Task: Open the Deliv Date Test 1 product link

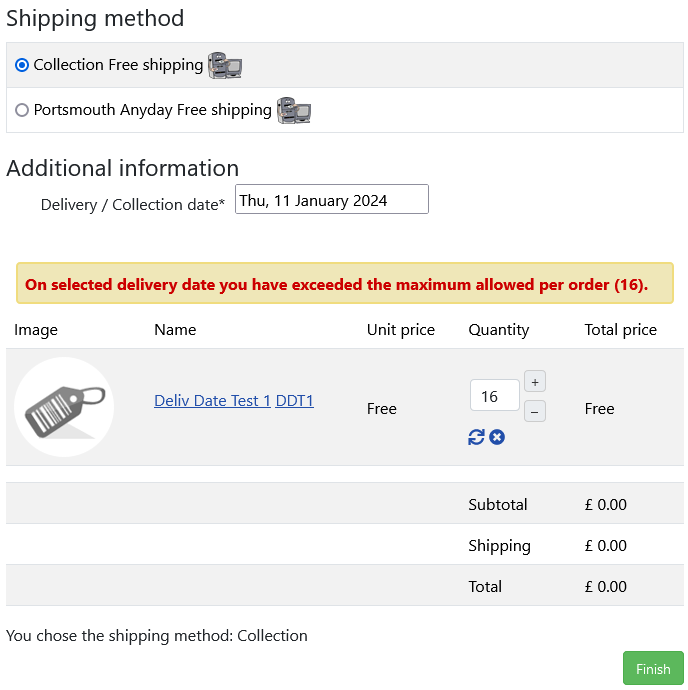Action: pyautogui.click(x=212, y=401)
